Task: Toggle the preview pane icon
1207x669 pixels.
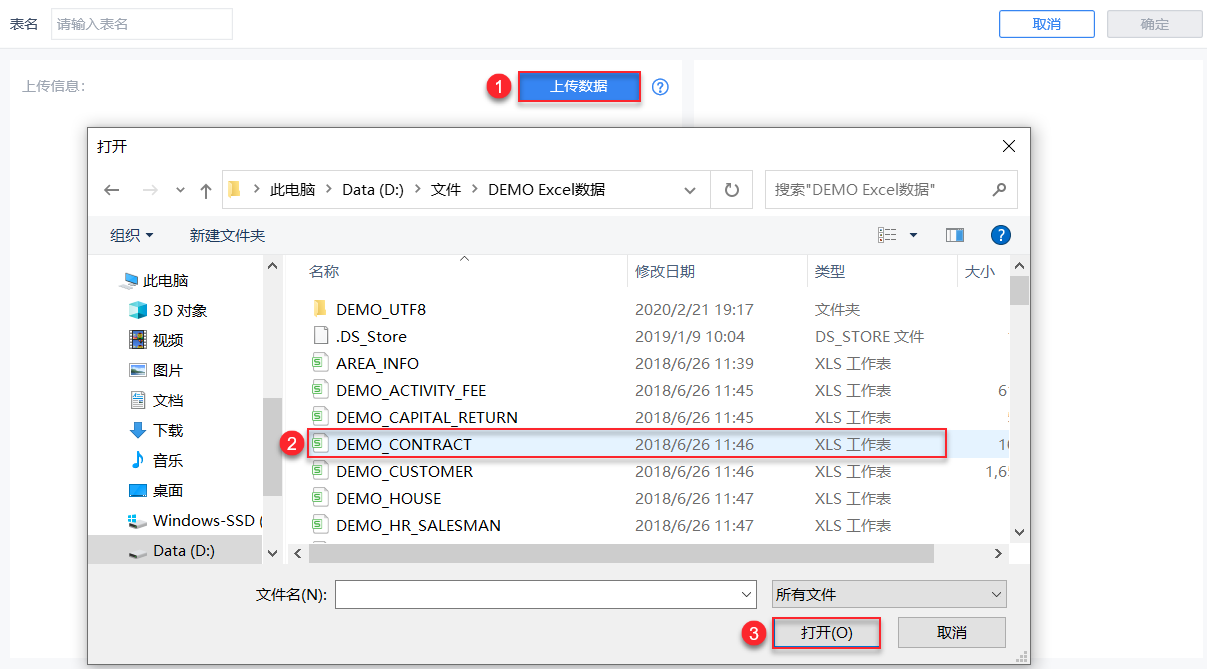Action: point(955,235)
